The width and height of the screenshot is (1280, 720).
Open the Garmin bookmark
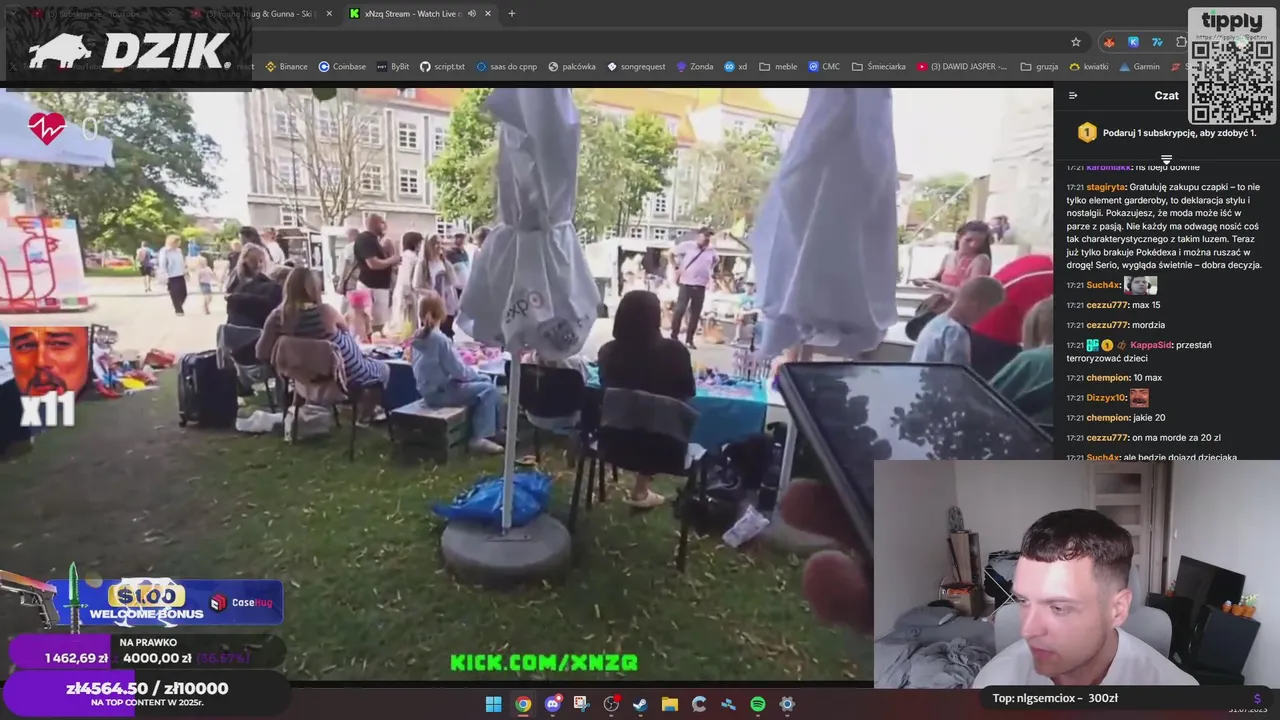[1139, 67]
